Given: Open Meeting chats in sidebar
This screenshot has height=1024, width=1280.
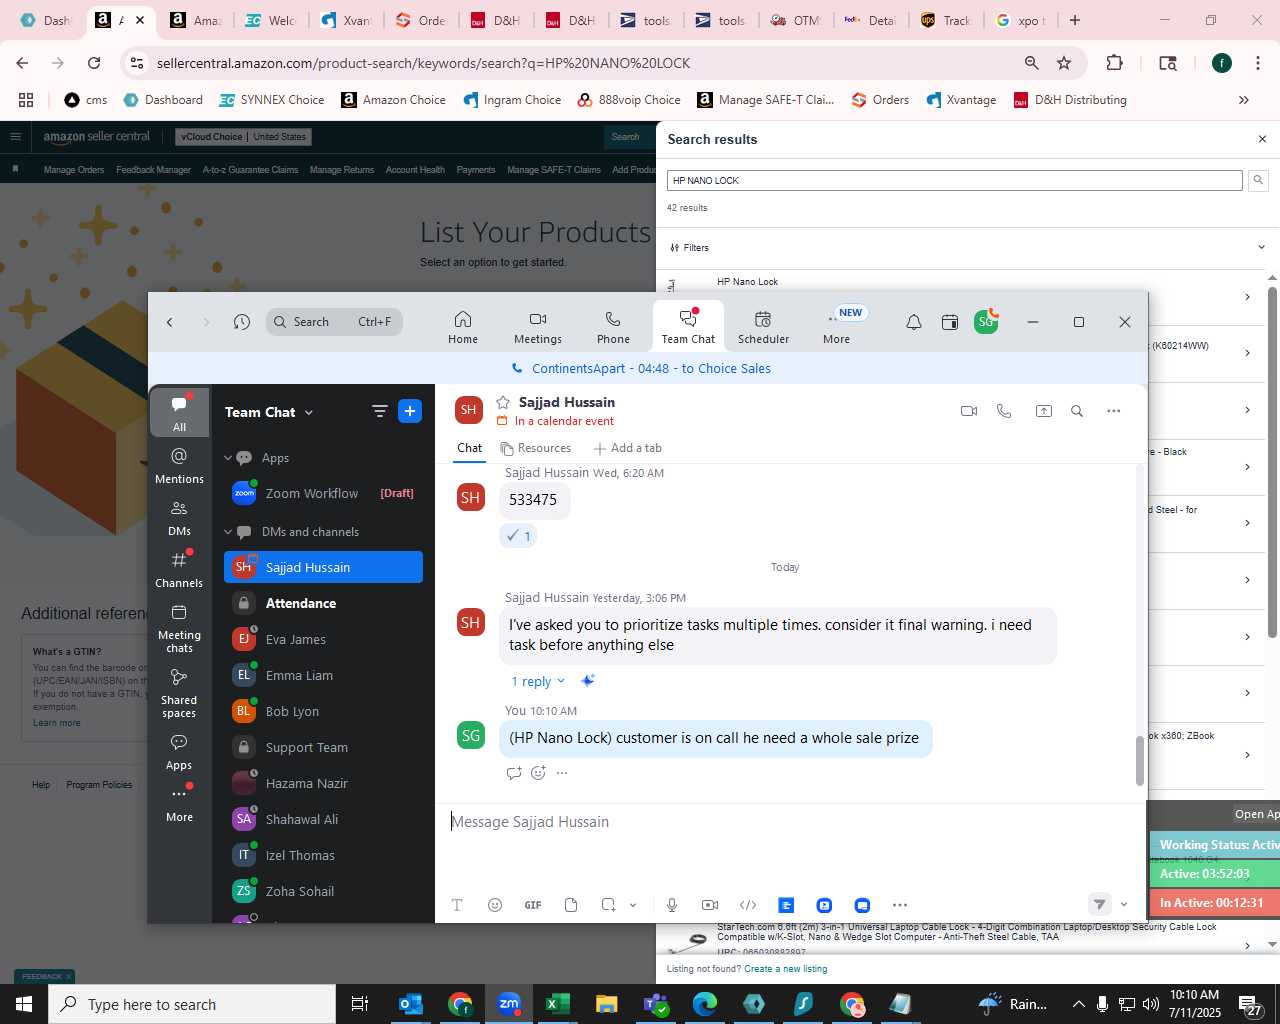Looking at the screenshot, I should 179,628.
